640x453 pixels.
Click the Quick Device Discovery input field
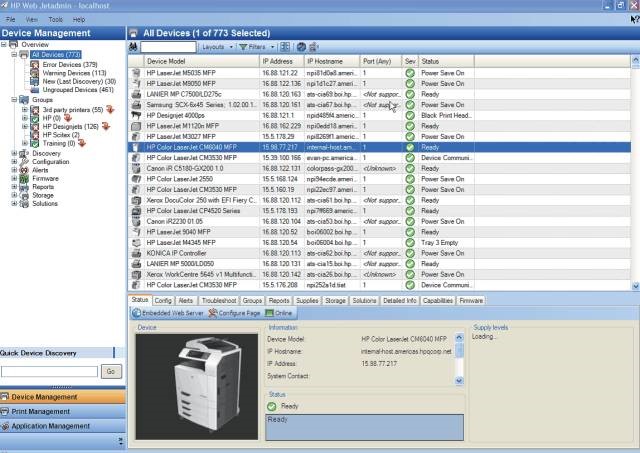pos(50,371)
